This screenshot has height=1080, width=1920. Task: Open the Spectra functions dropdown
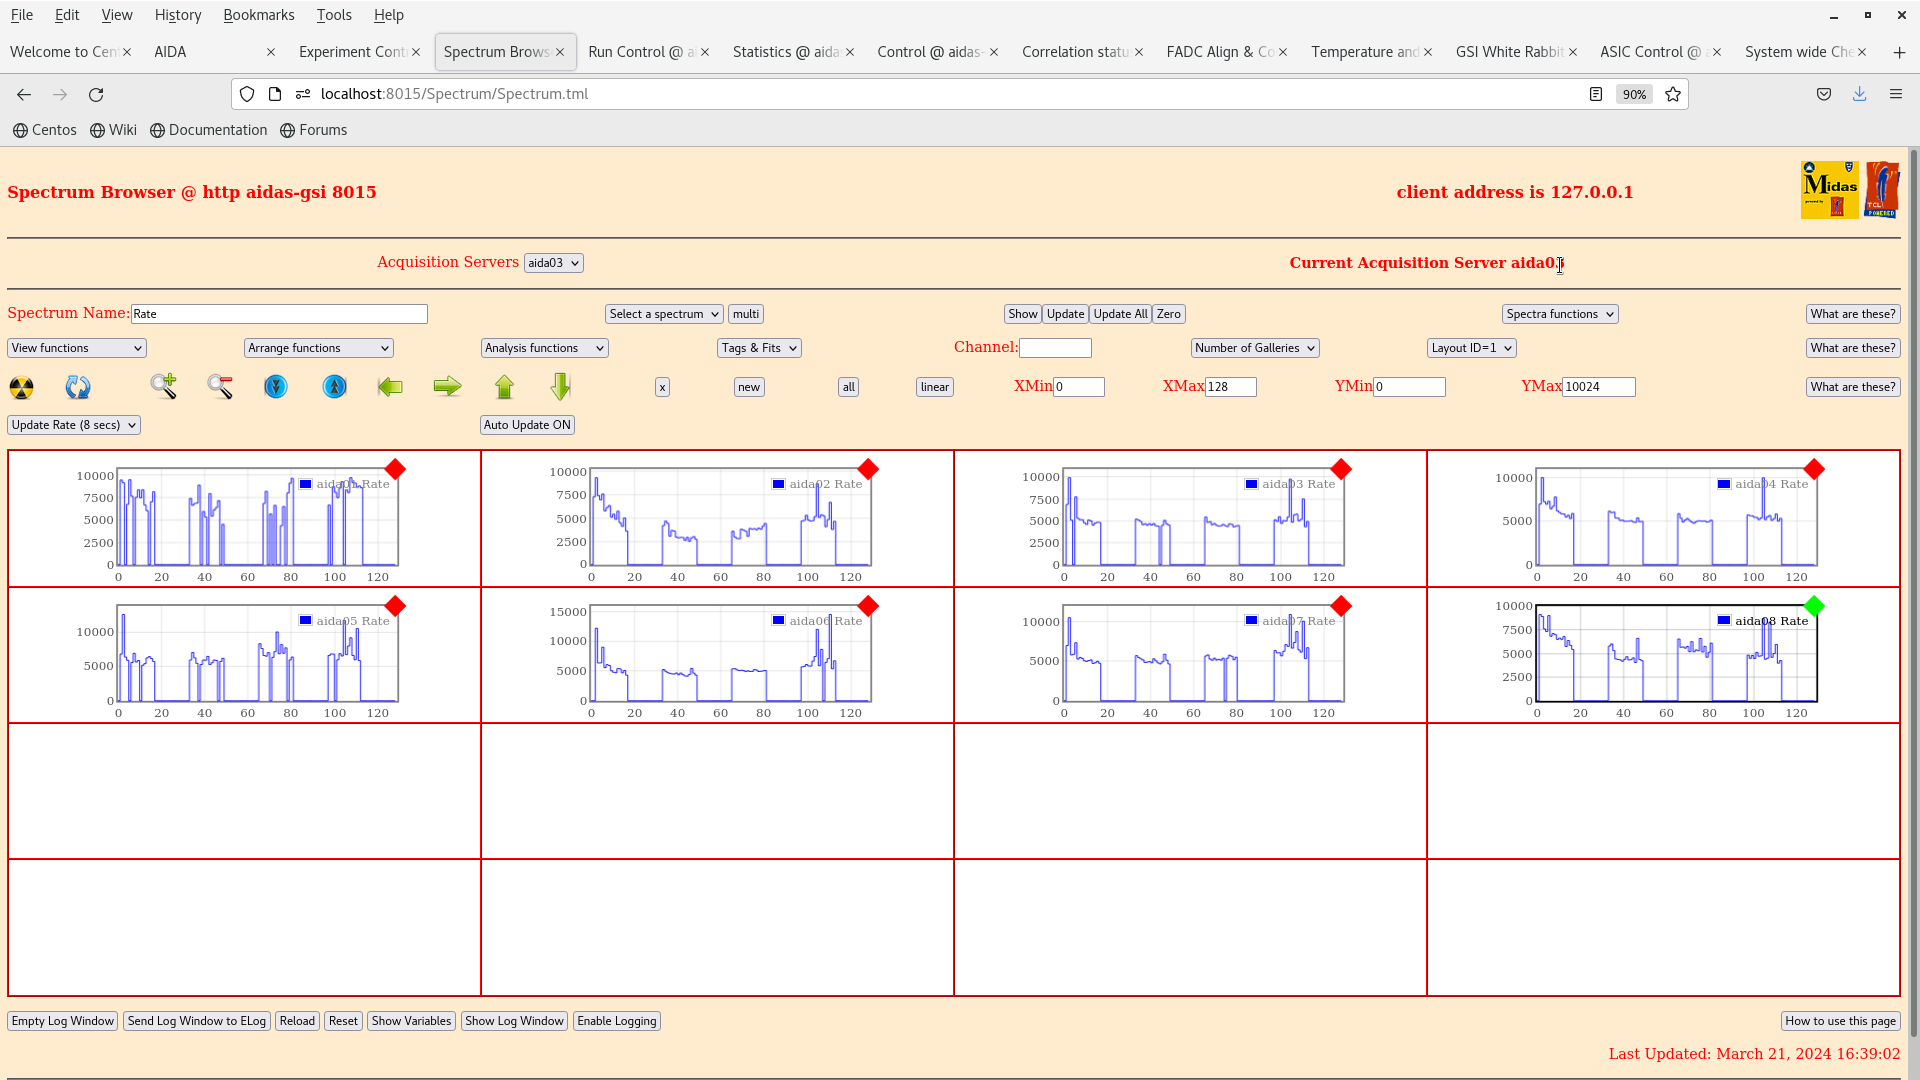1559,314
